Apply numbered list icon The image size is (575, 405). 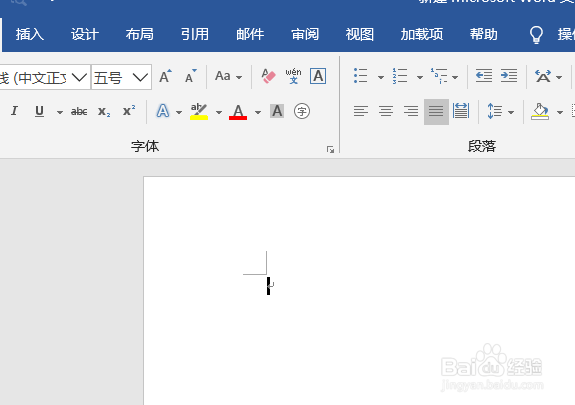[400, 76]
